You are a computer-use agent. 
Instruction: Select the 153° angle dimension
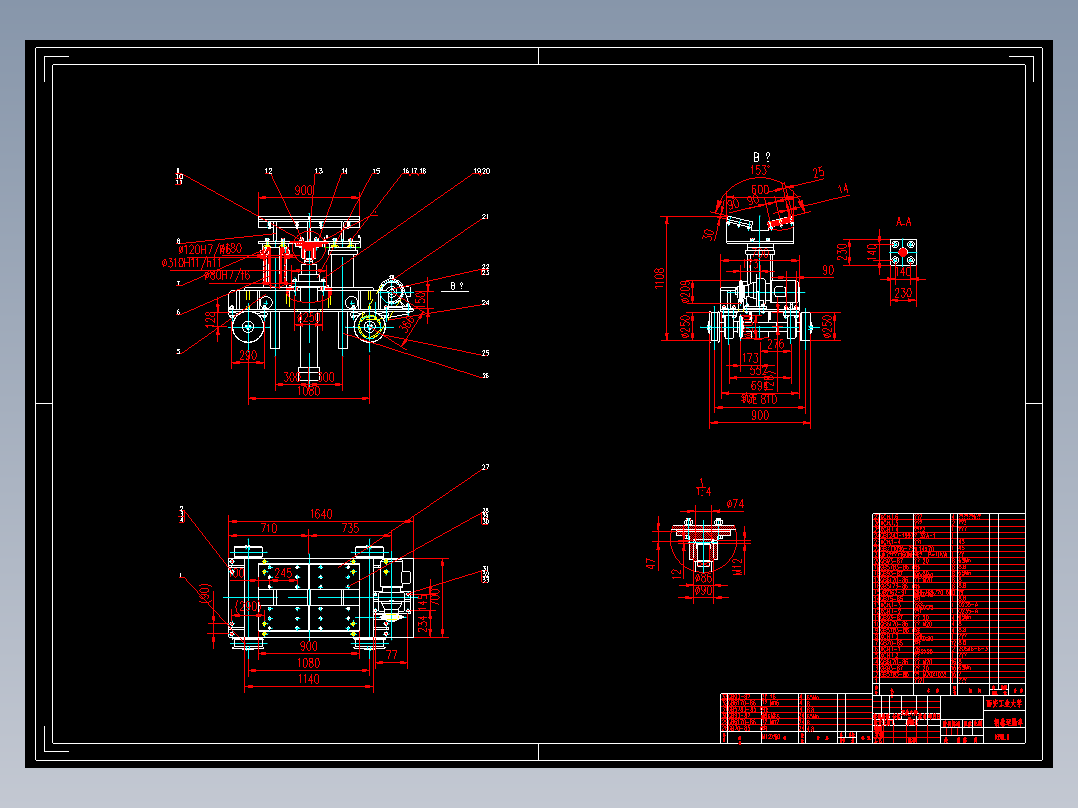tap(760, 170)
